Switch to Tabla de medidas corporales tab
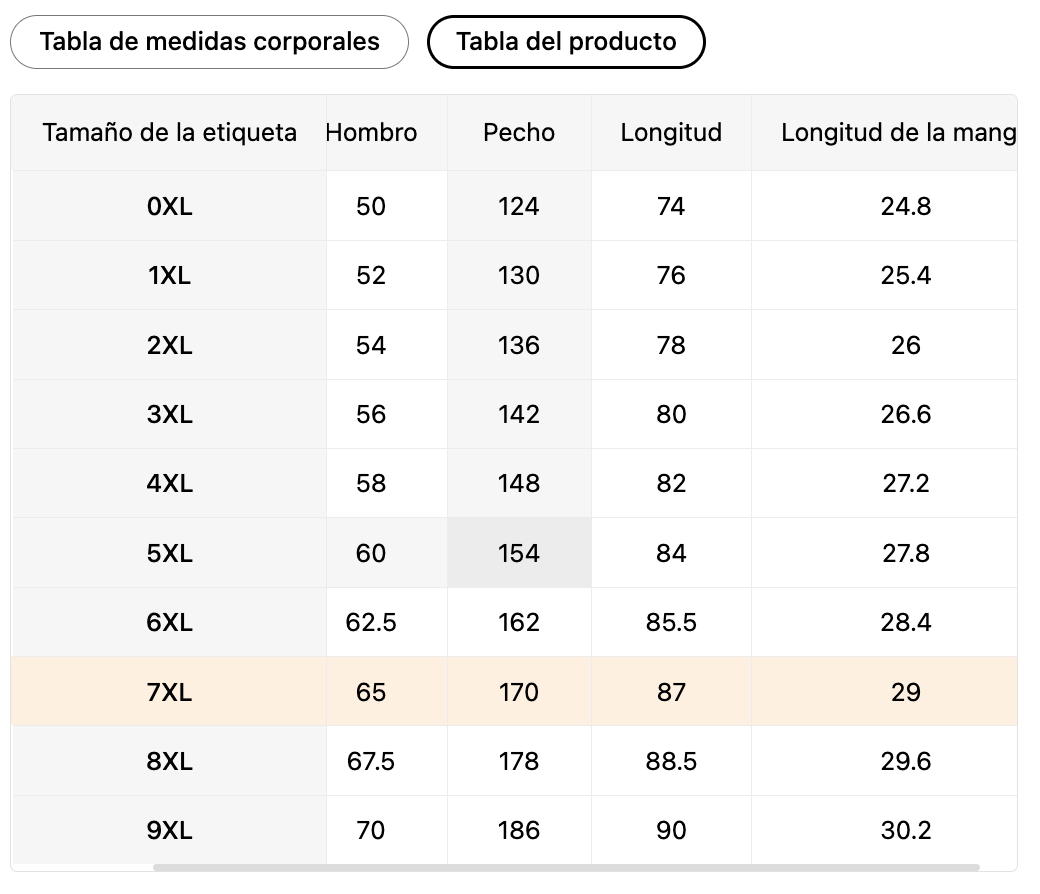Image resolution: width=1040 pixels, height=894 pixels. coord(209,42)
